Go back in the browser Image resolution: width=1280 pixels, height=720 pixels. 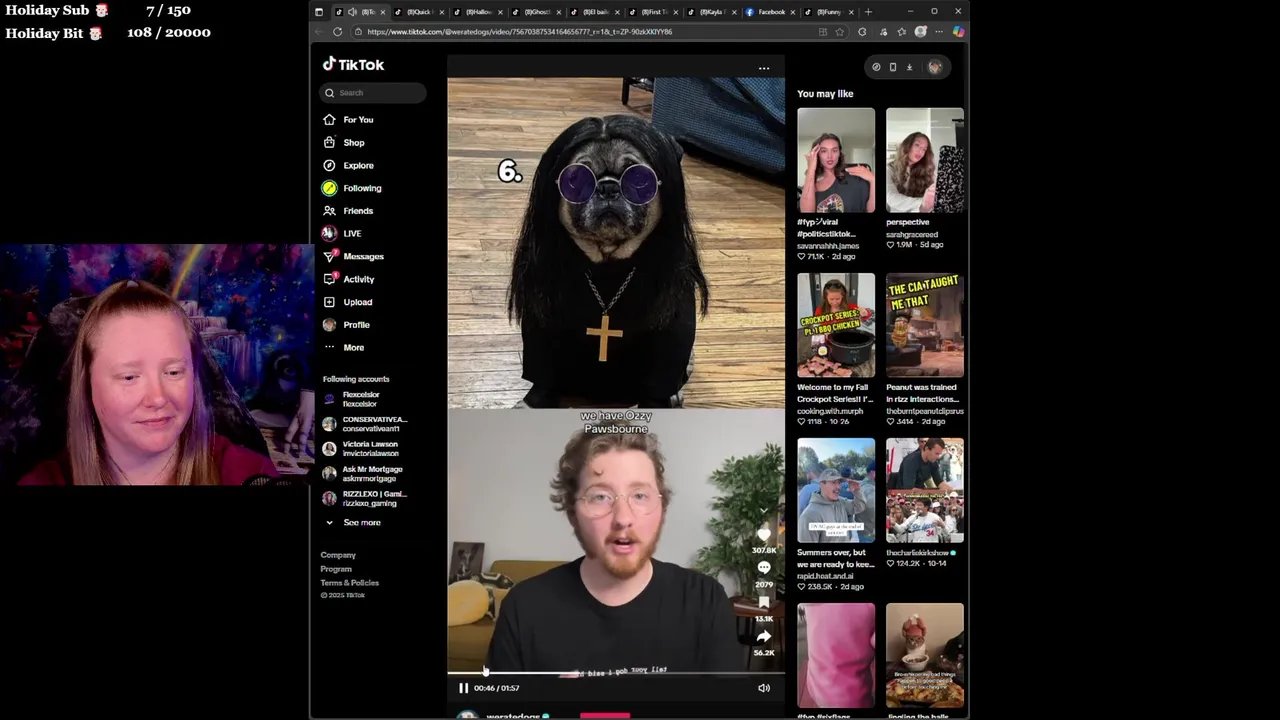tap(320, 32)
